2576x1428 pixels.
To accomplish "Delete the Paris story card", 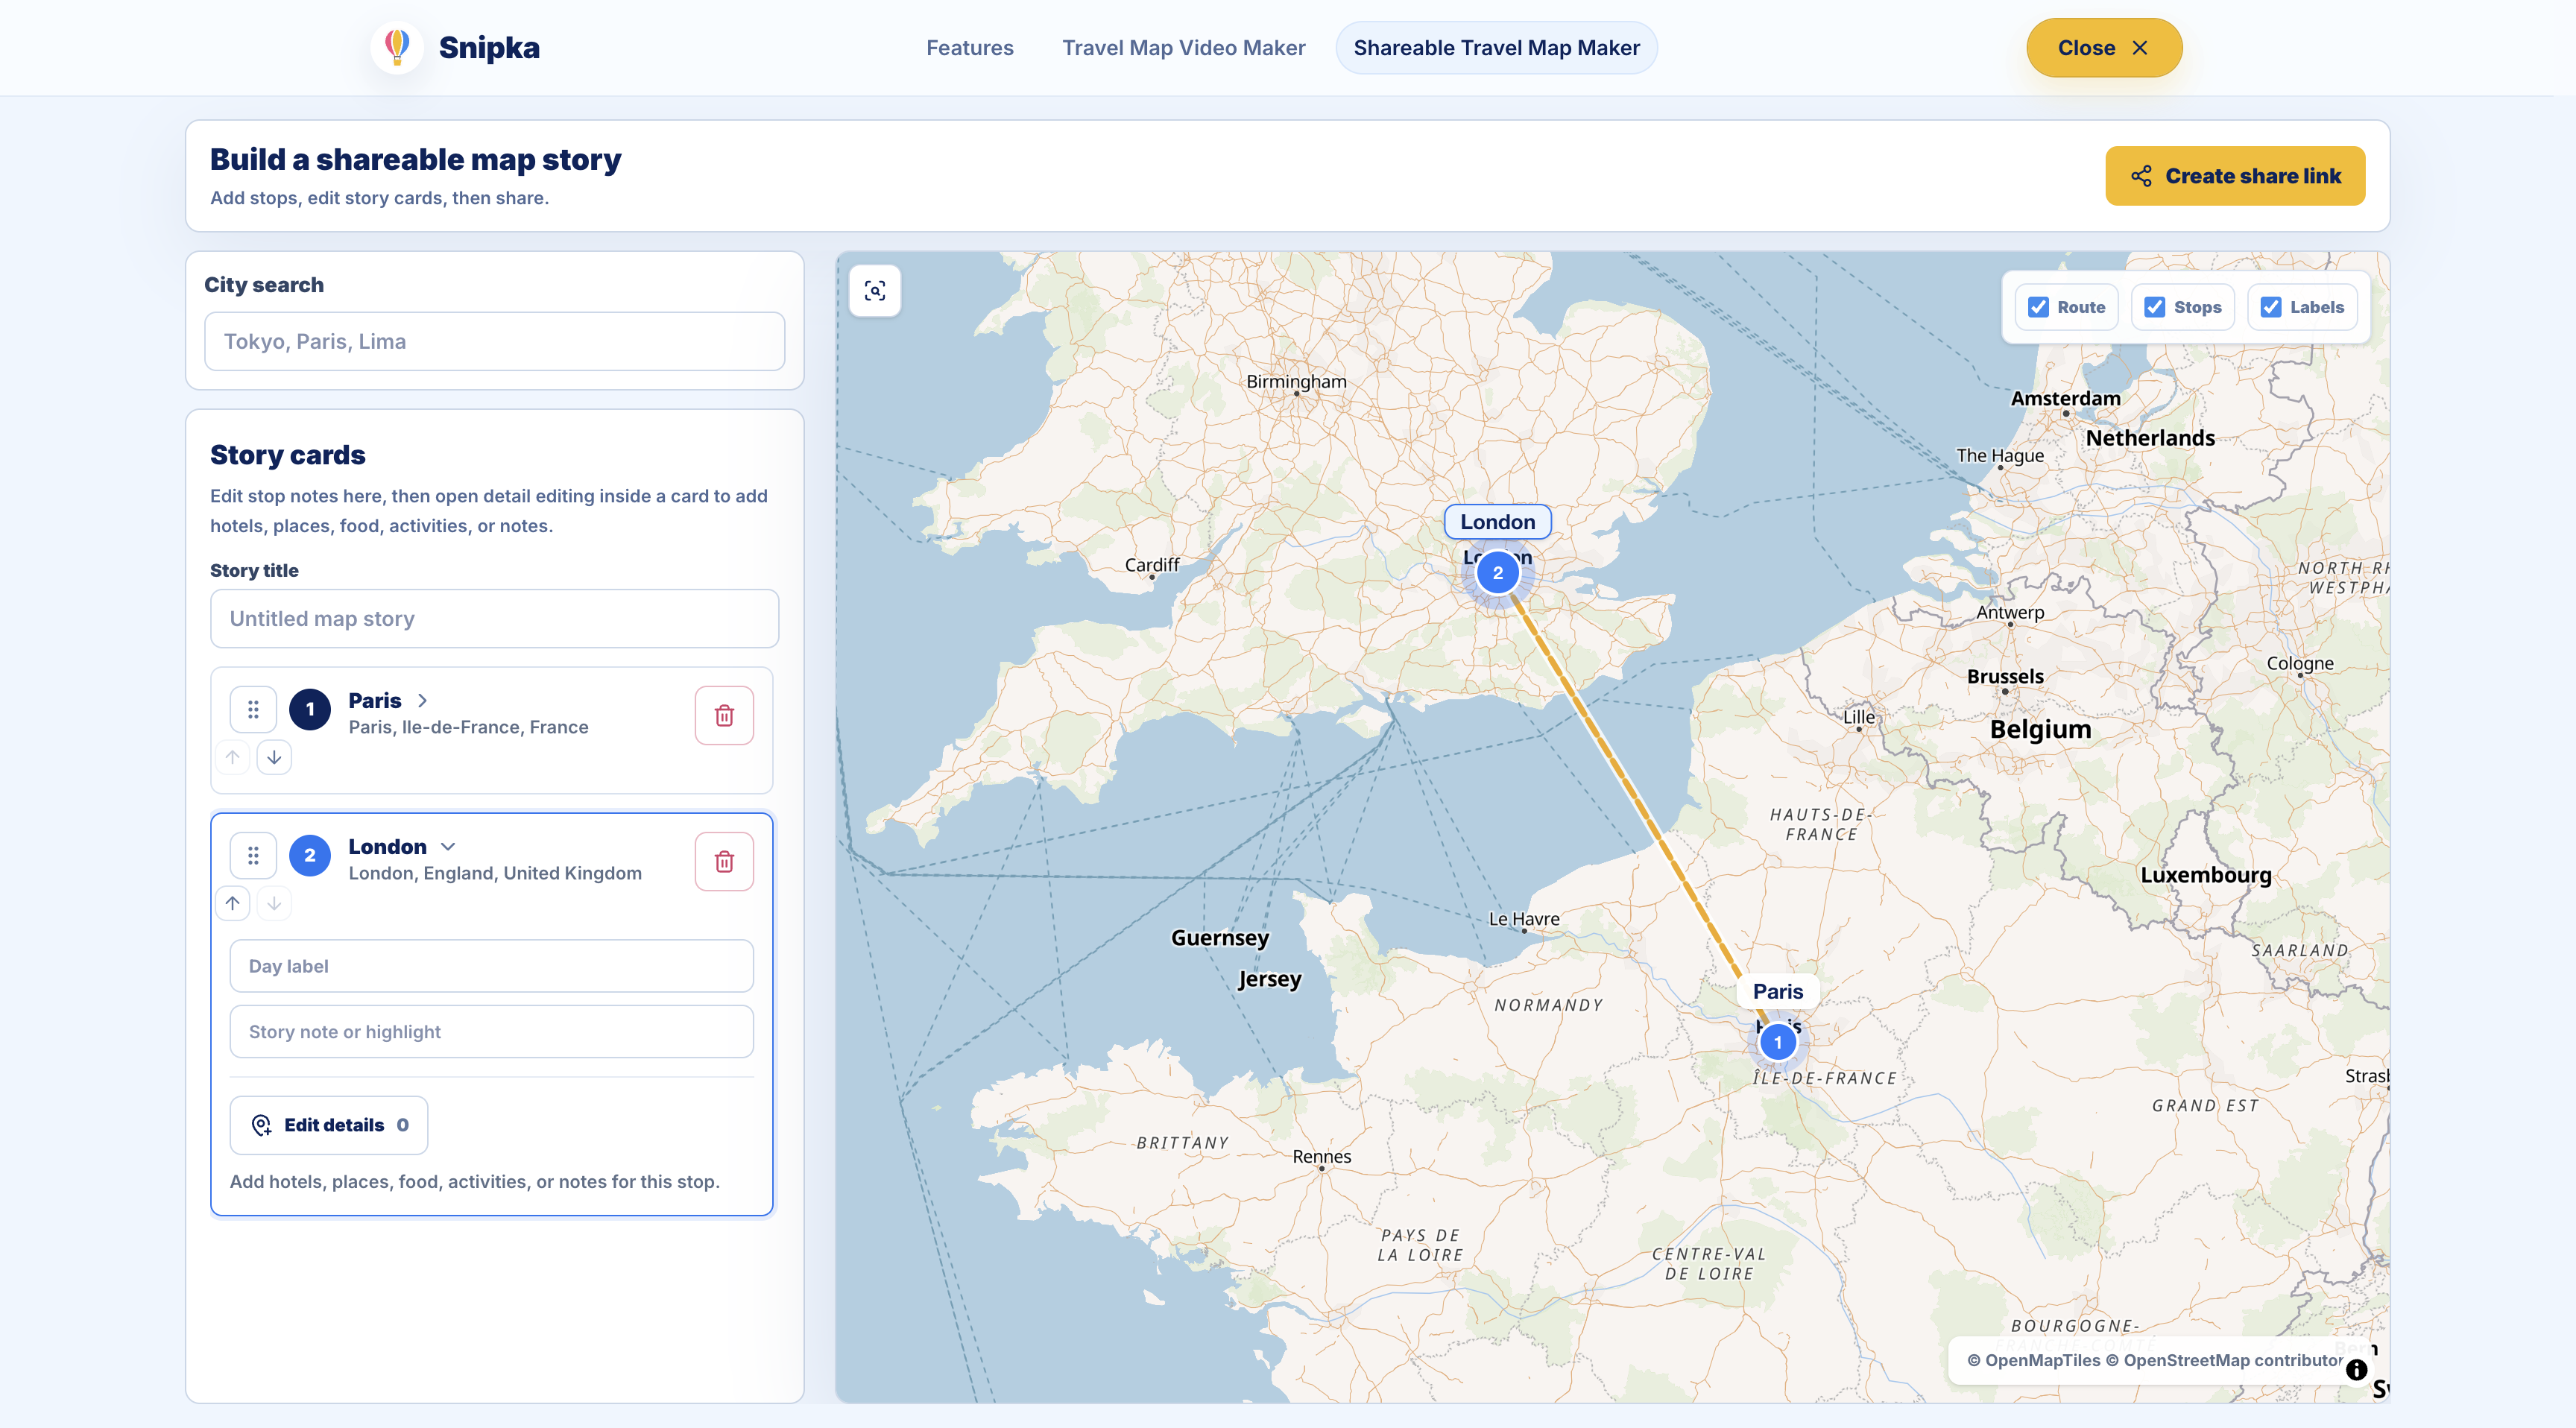I will point(724,715).
